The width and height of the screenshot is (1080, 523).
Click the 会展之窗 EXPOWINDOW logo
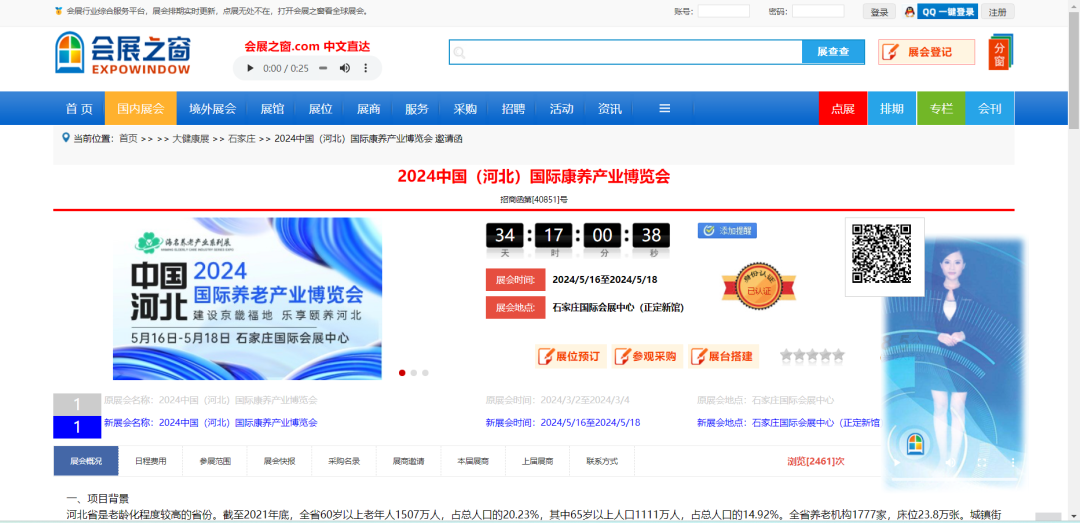coord(122,53)
